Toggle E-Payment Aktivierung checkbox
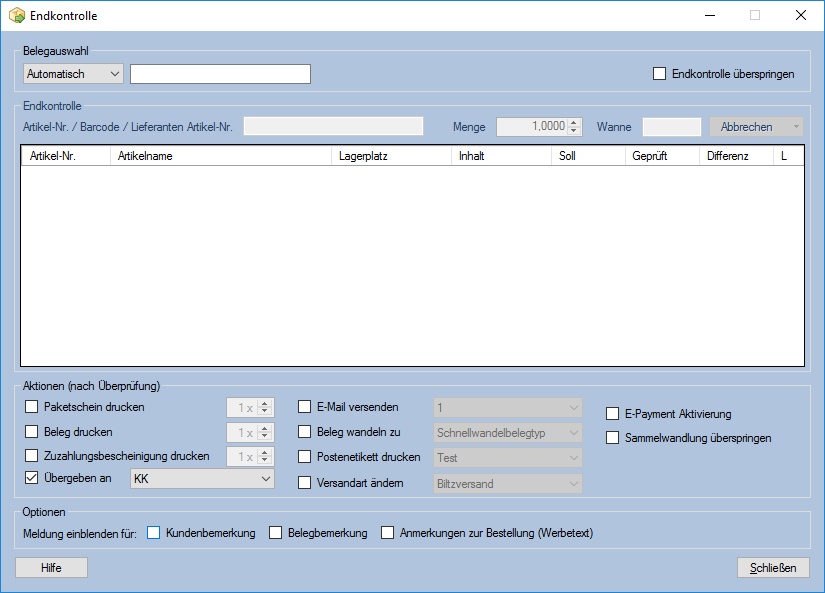Viewport: 825px width, 593px height. click(613, 414)
